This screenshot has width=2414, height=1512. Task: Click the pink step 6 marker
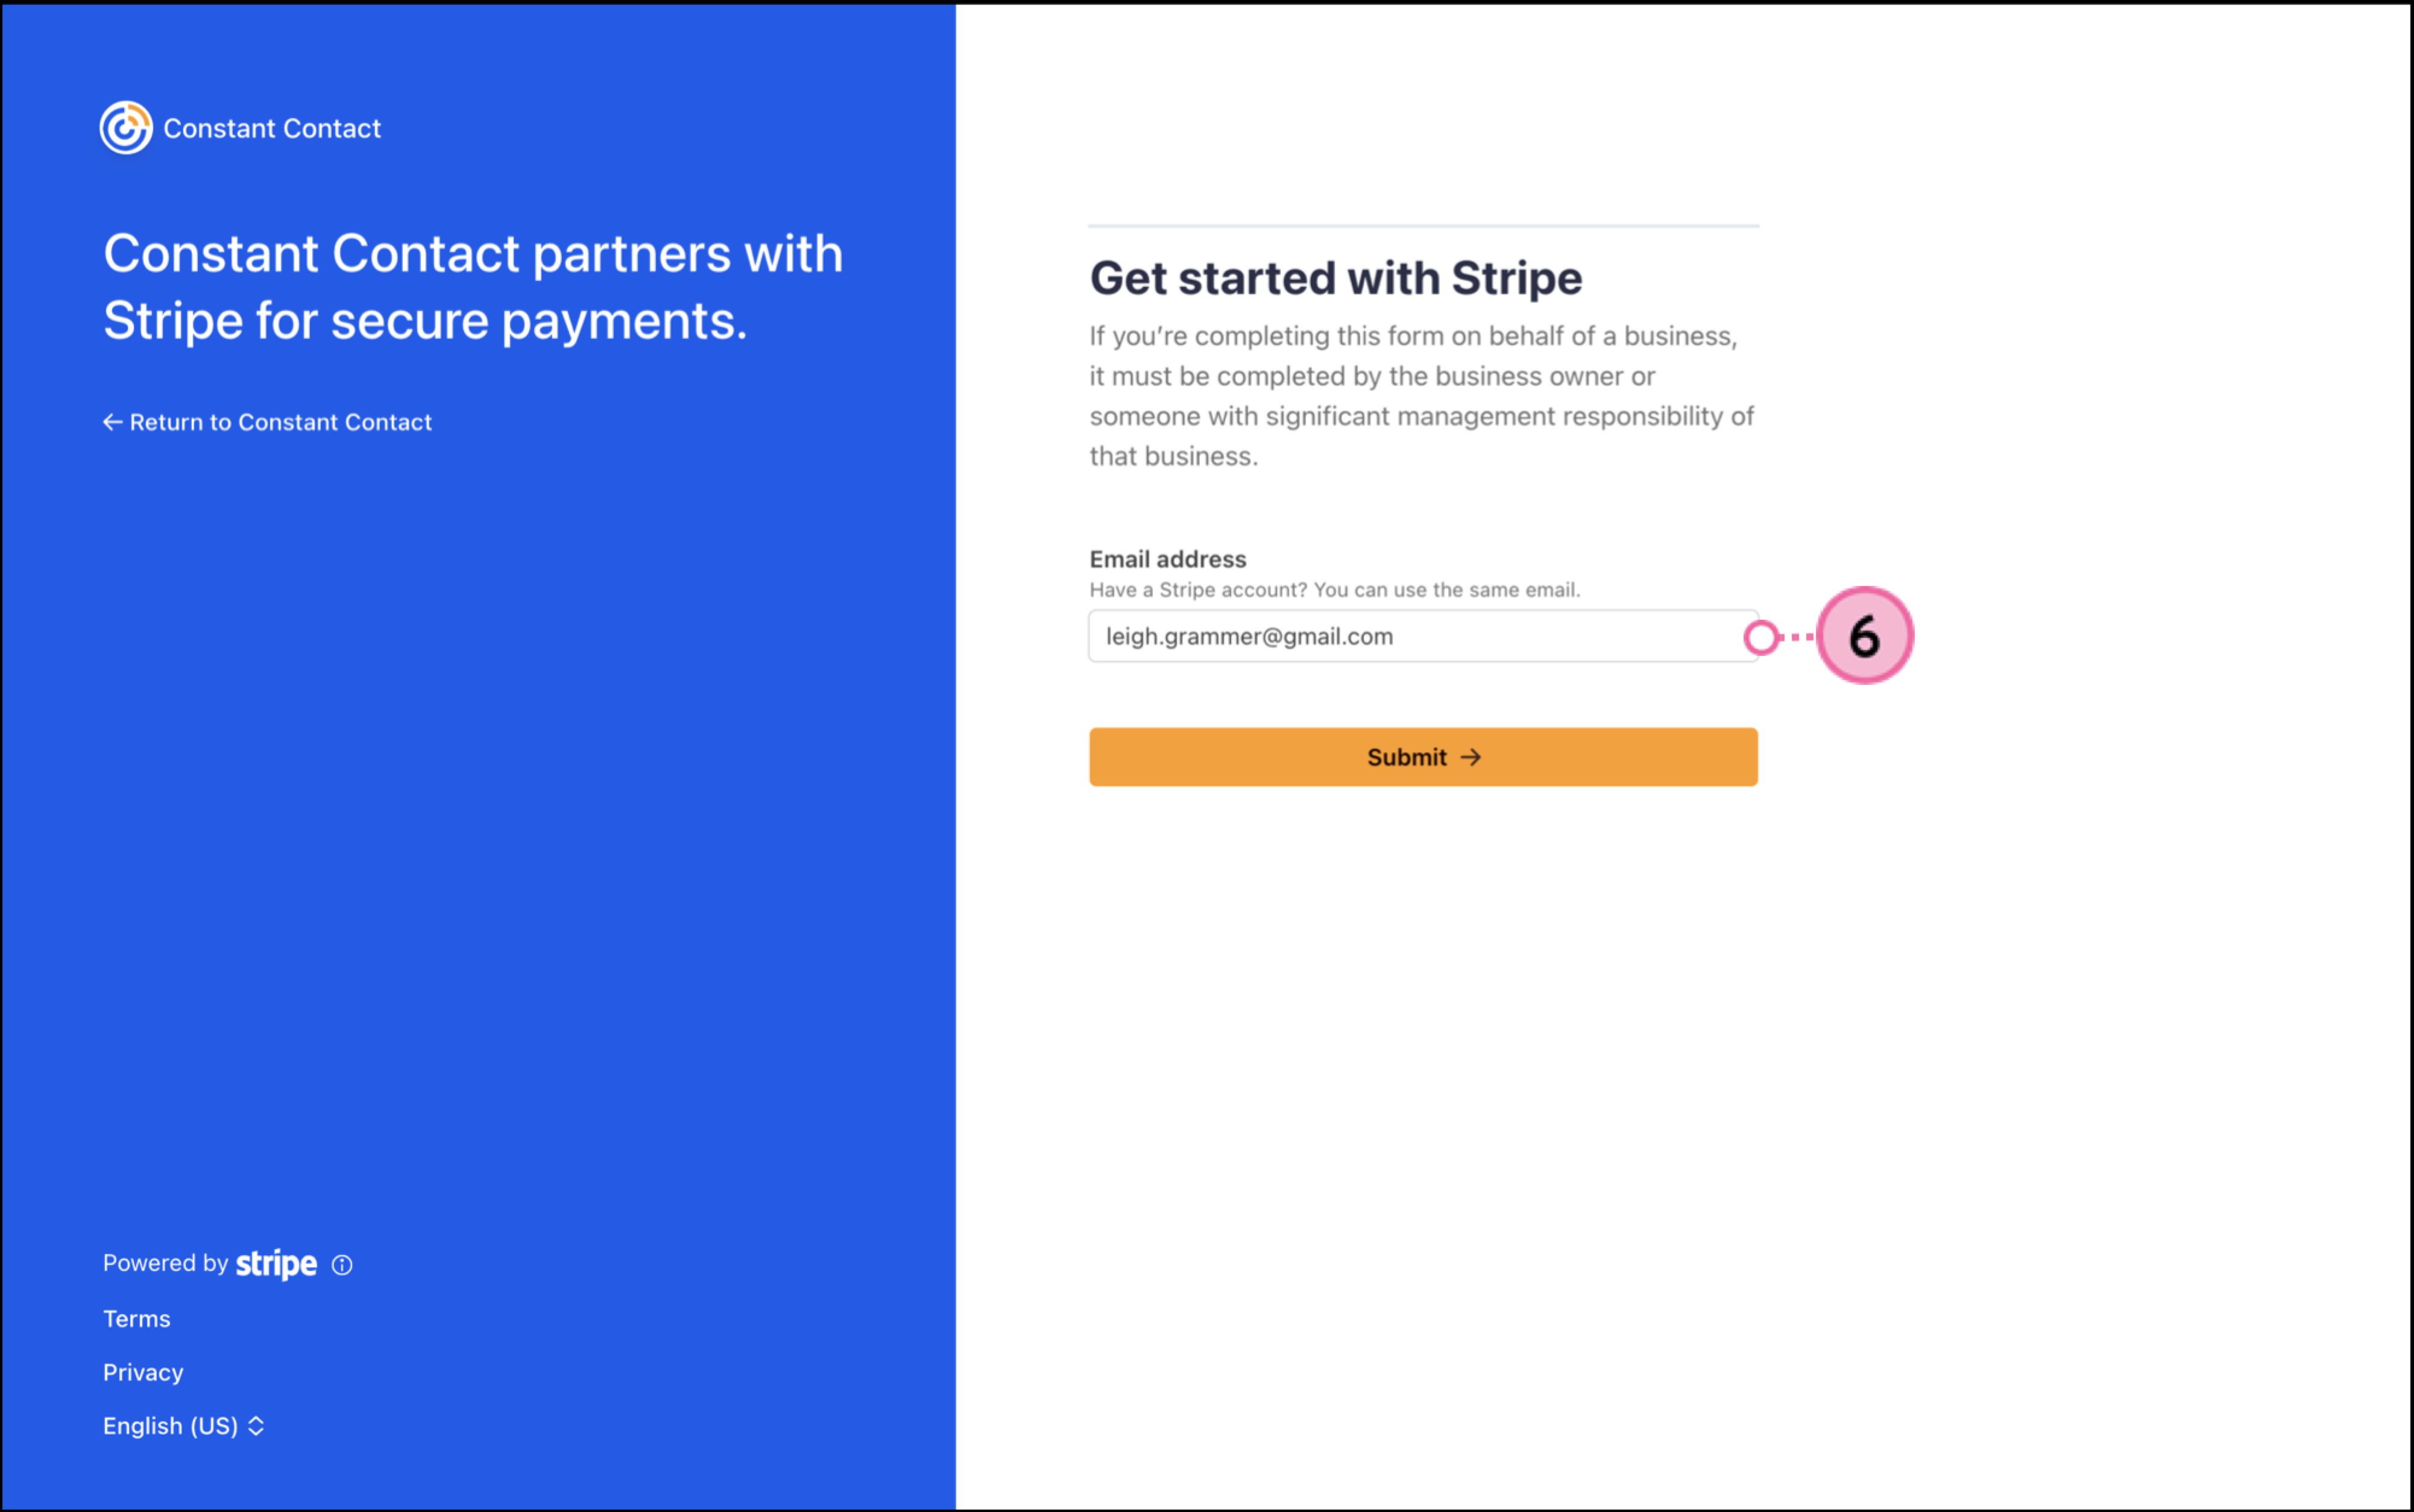click(x=1864, y=636)
